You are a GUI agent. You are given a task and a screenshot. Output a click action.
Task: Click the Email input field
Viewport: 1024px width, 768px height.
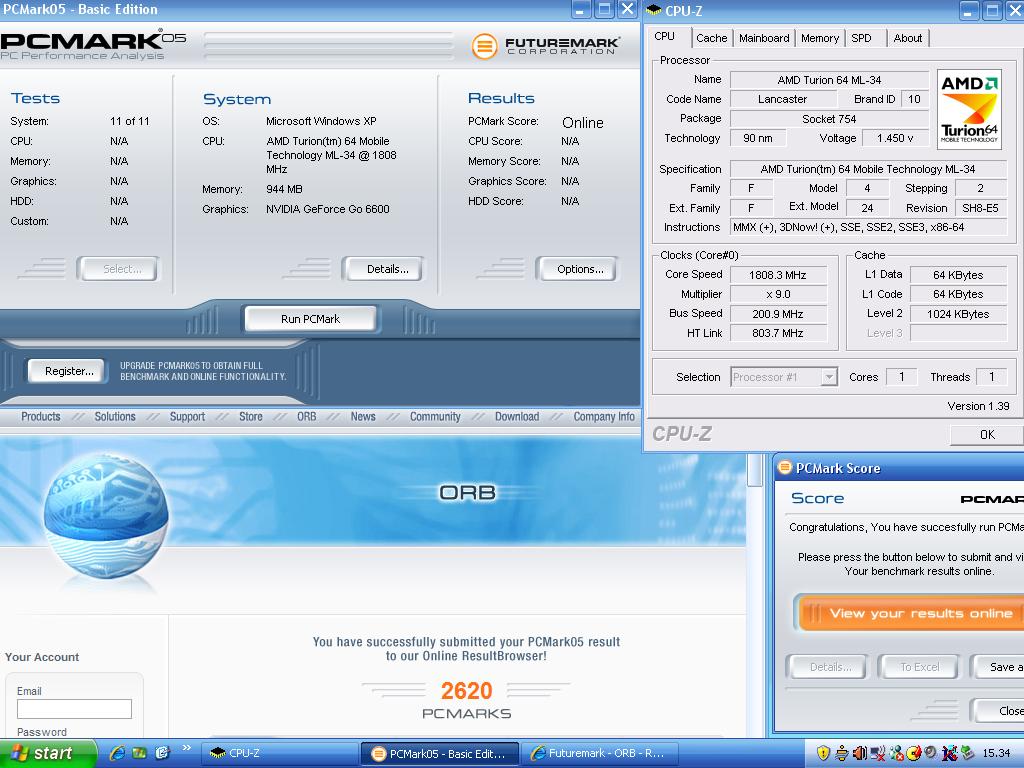coord(74,709)
